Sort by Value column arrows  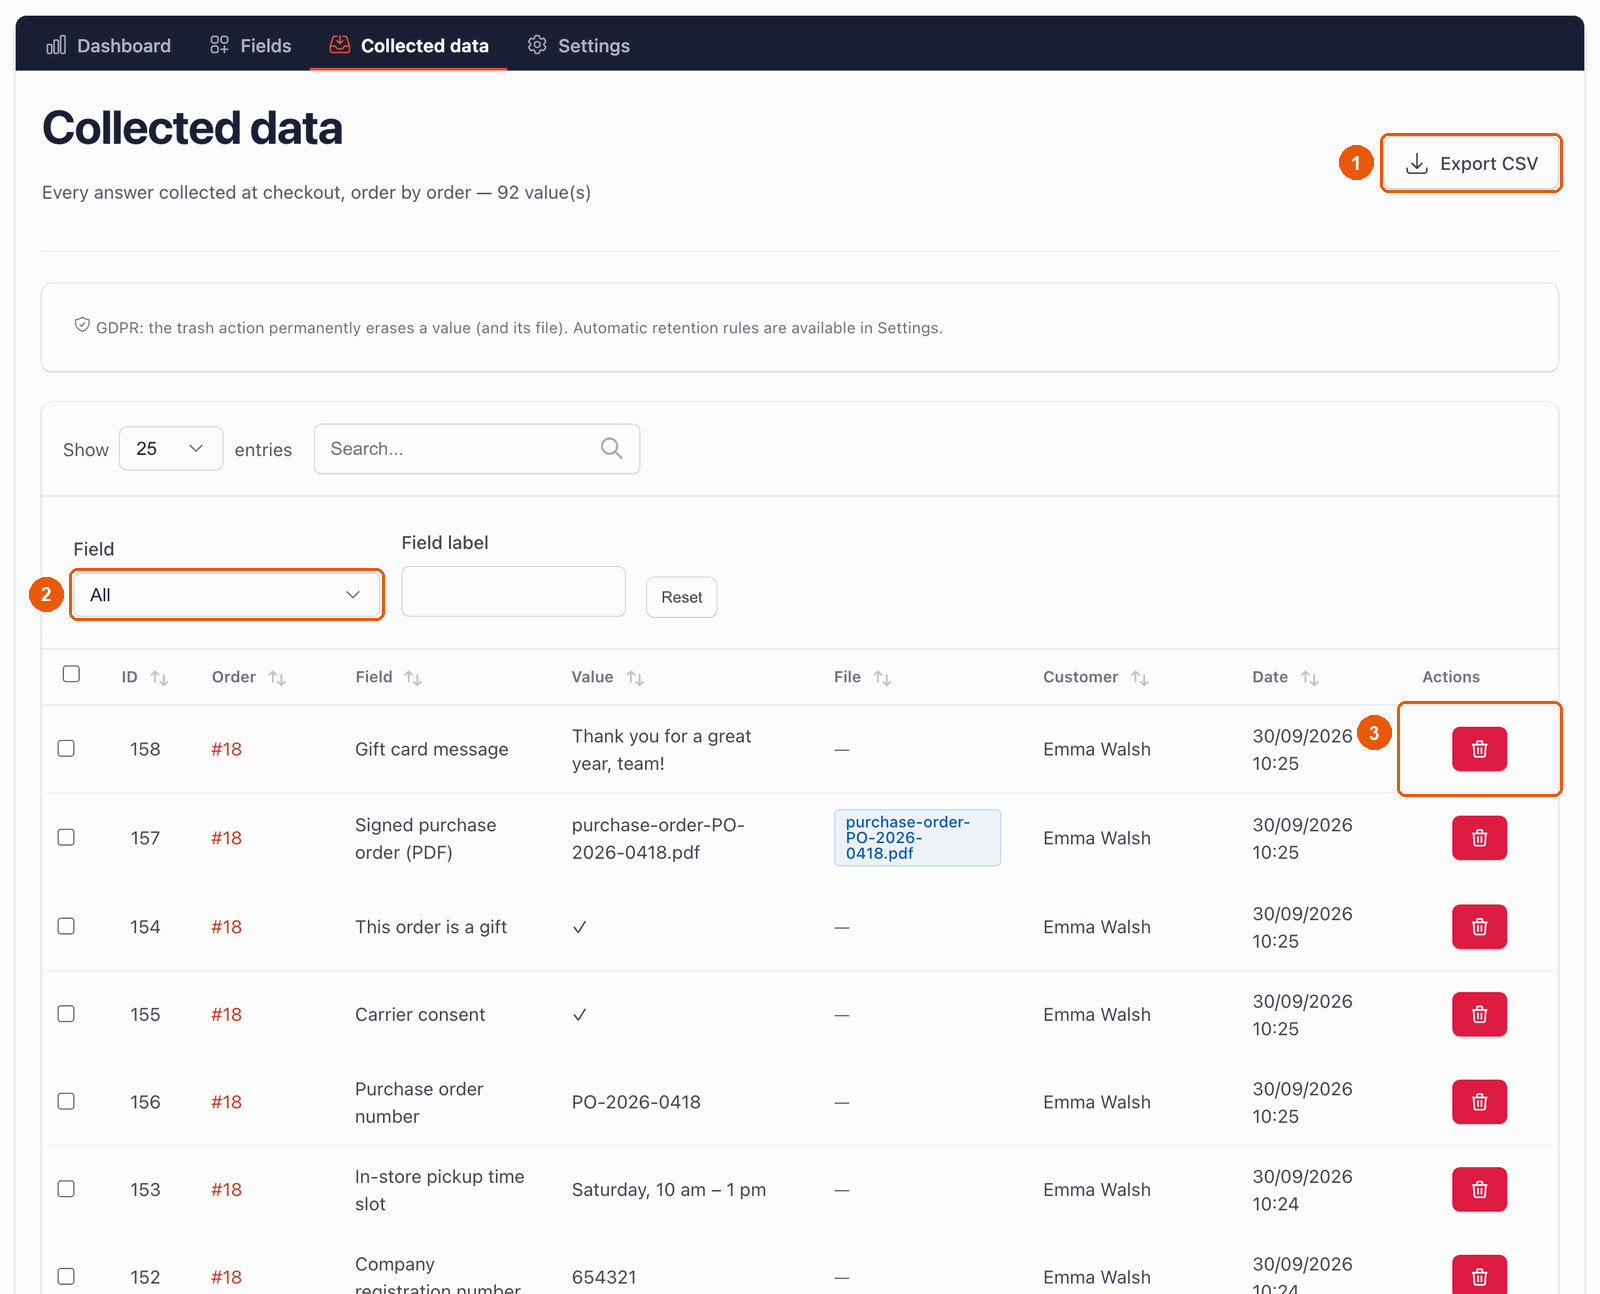click(635, 678)
